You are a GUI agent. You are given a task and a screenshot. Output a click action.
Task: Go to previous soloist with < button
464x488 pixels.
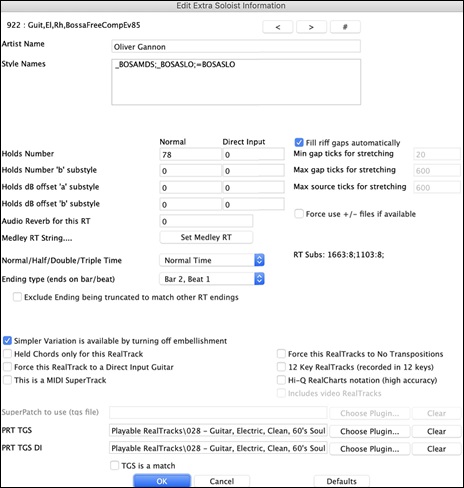tap(278, 27)
